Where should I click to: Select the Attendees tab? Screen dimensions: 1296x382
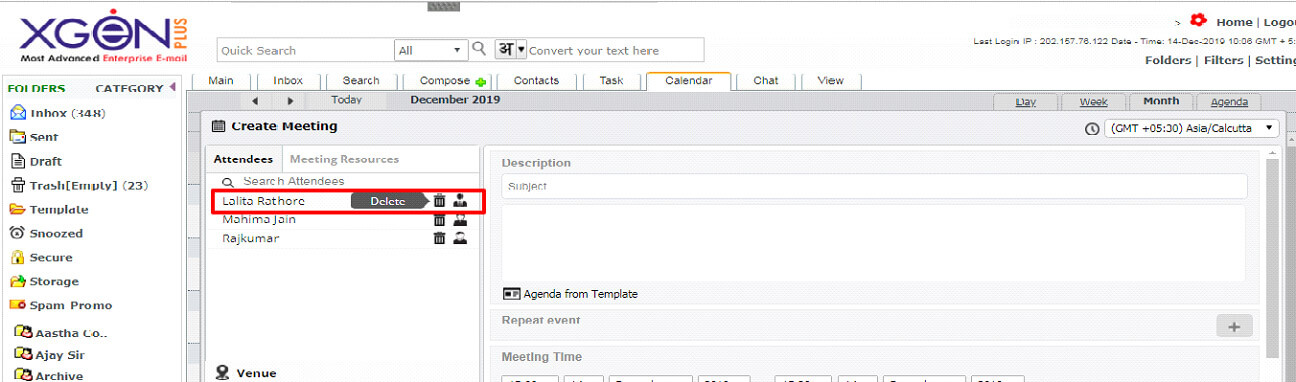click(243, 159)
